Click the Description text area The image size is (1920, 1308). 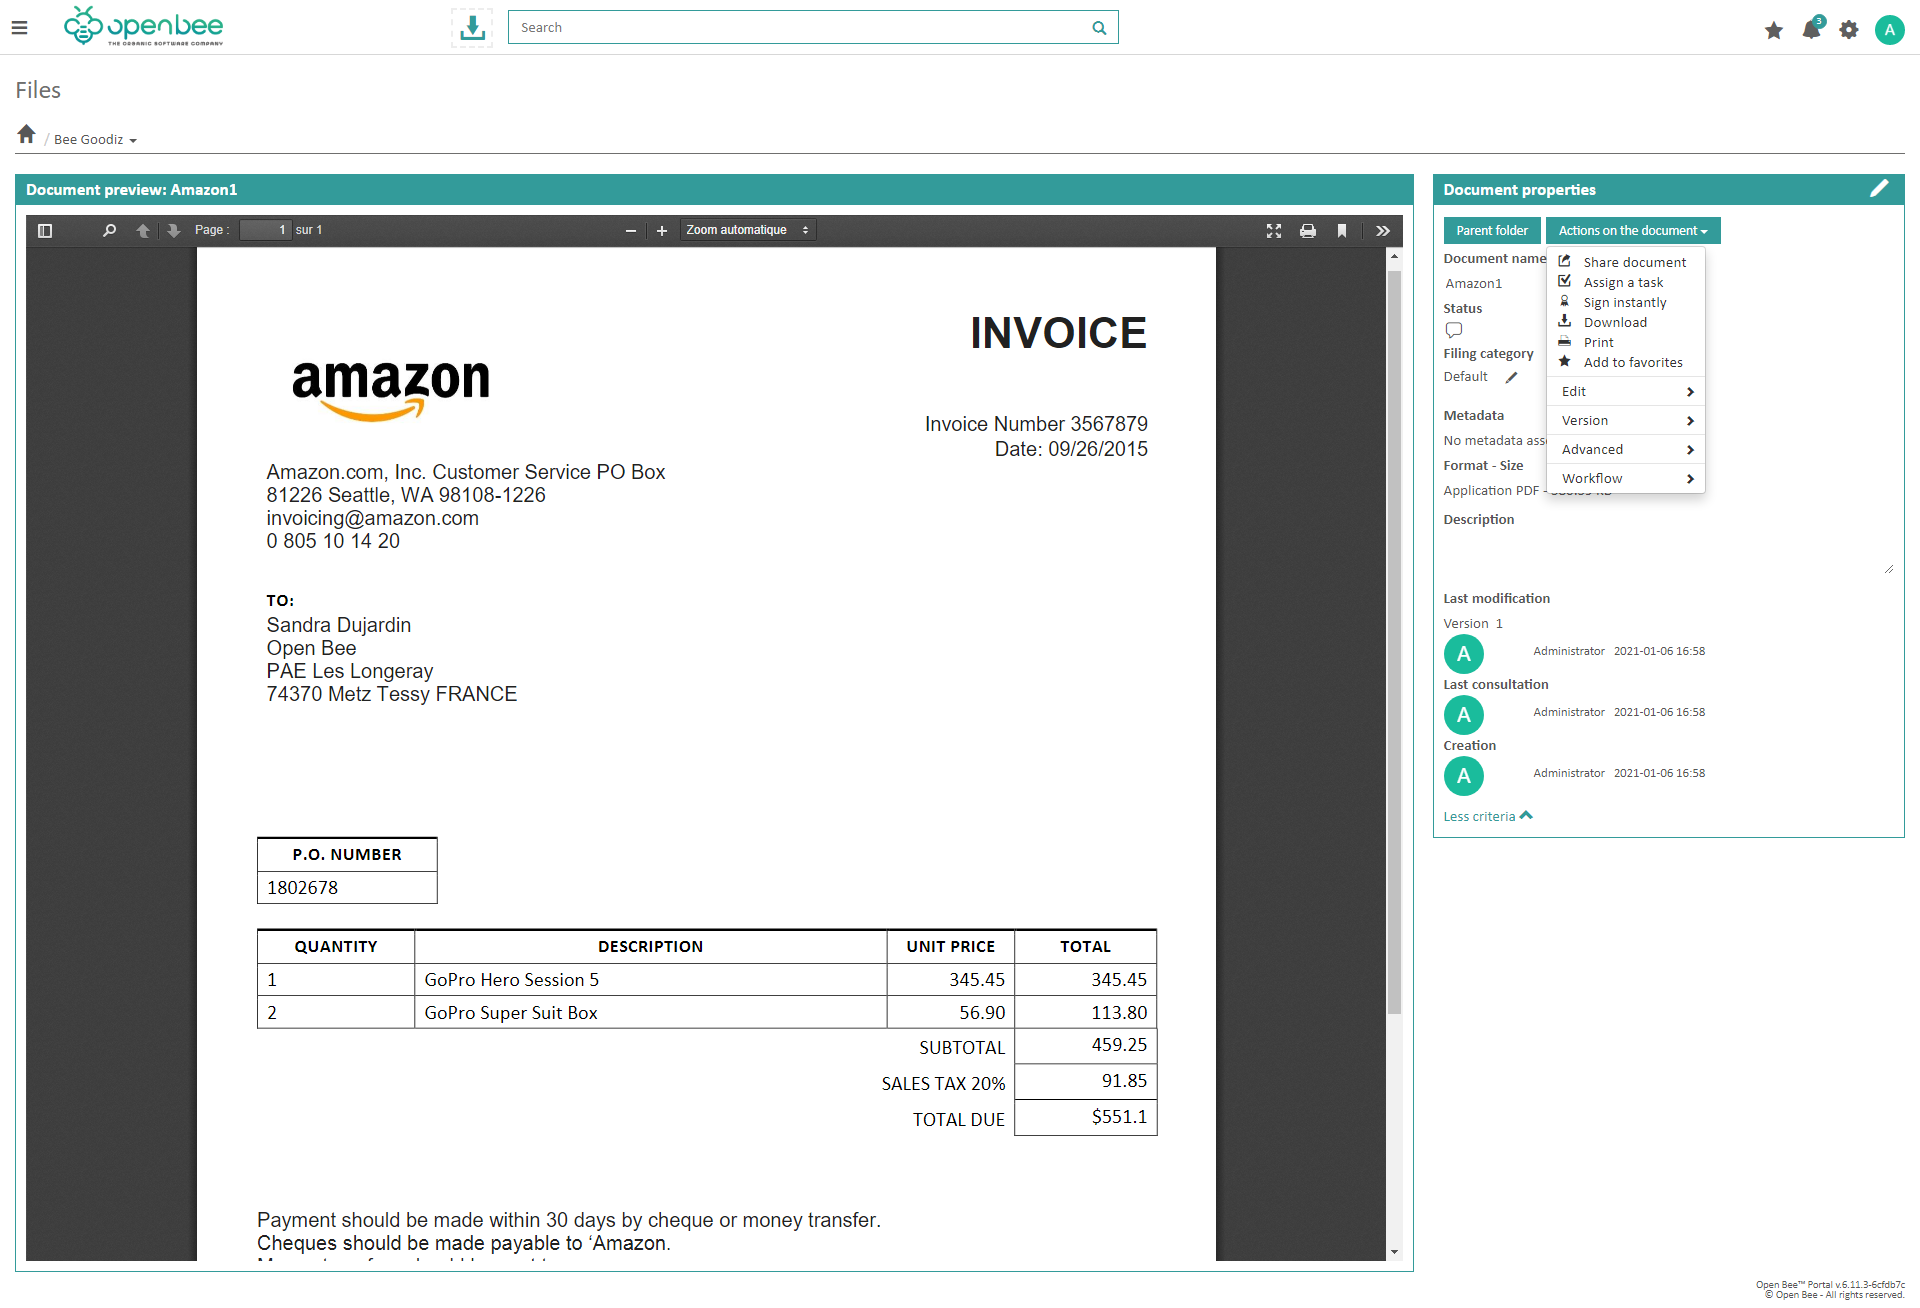pyautogui.click(x=1668, y=553)
